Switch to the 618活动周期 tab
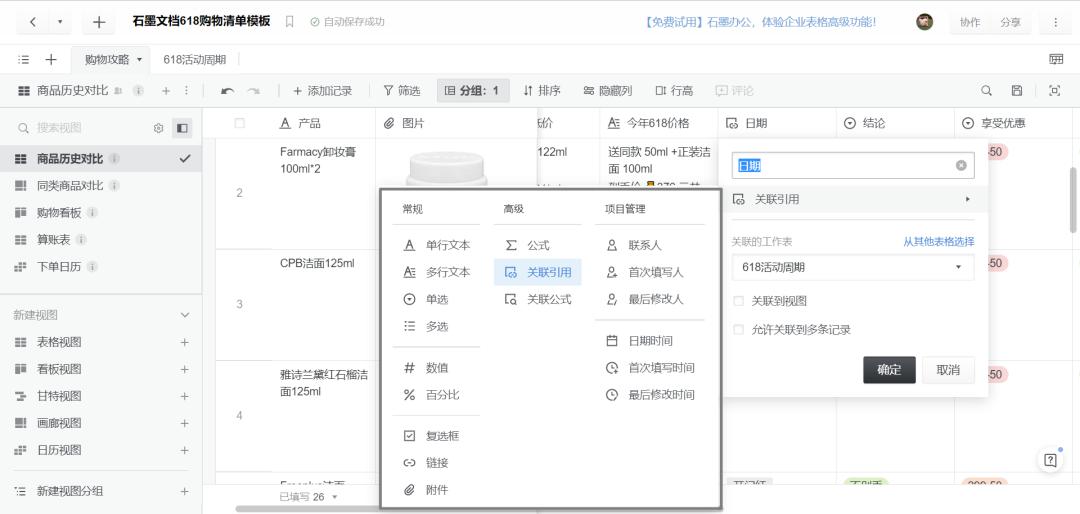Viewport: 1080px width, 514px height. (x=194, y=59)
